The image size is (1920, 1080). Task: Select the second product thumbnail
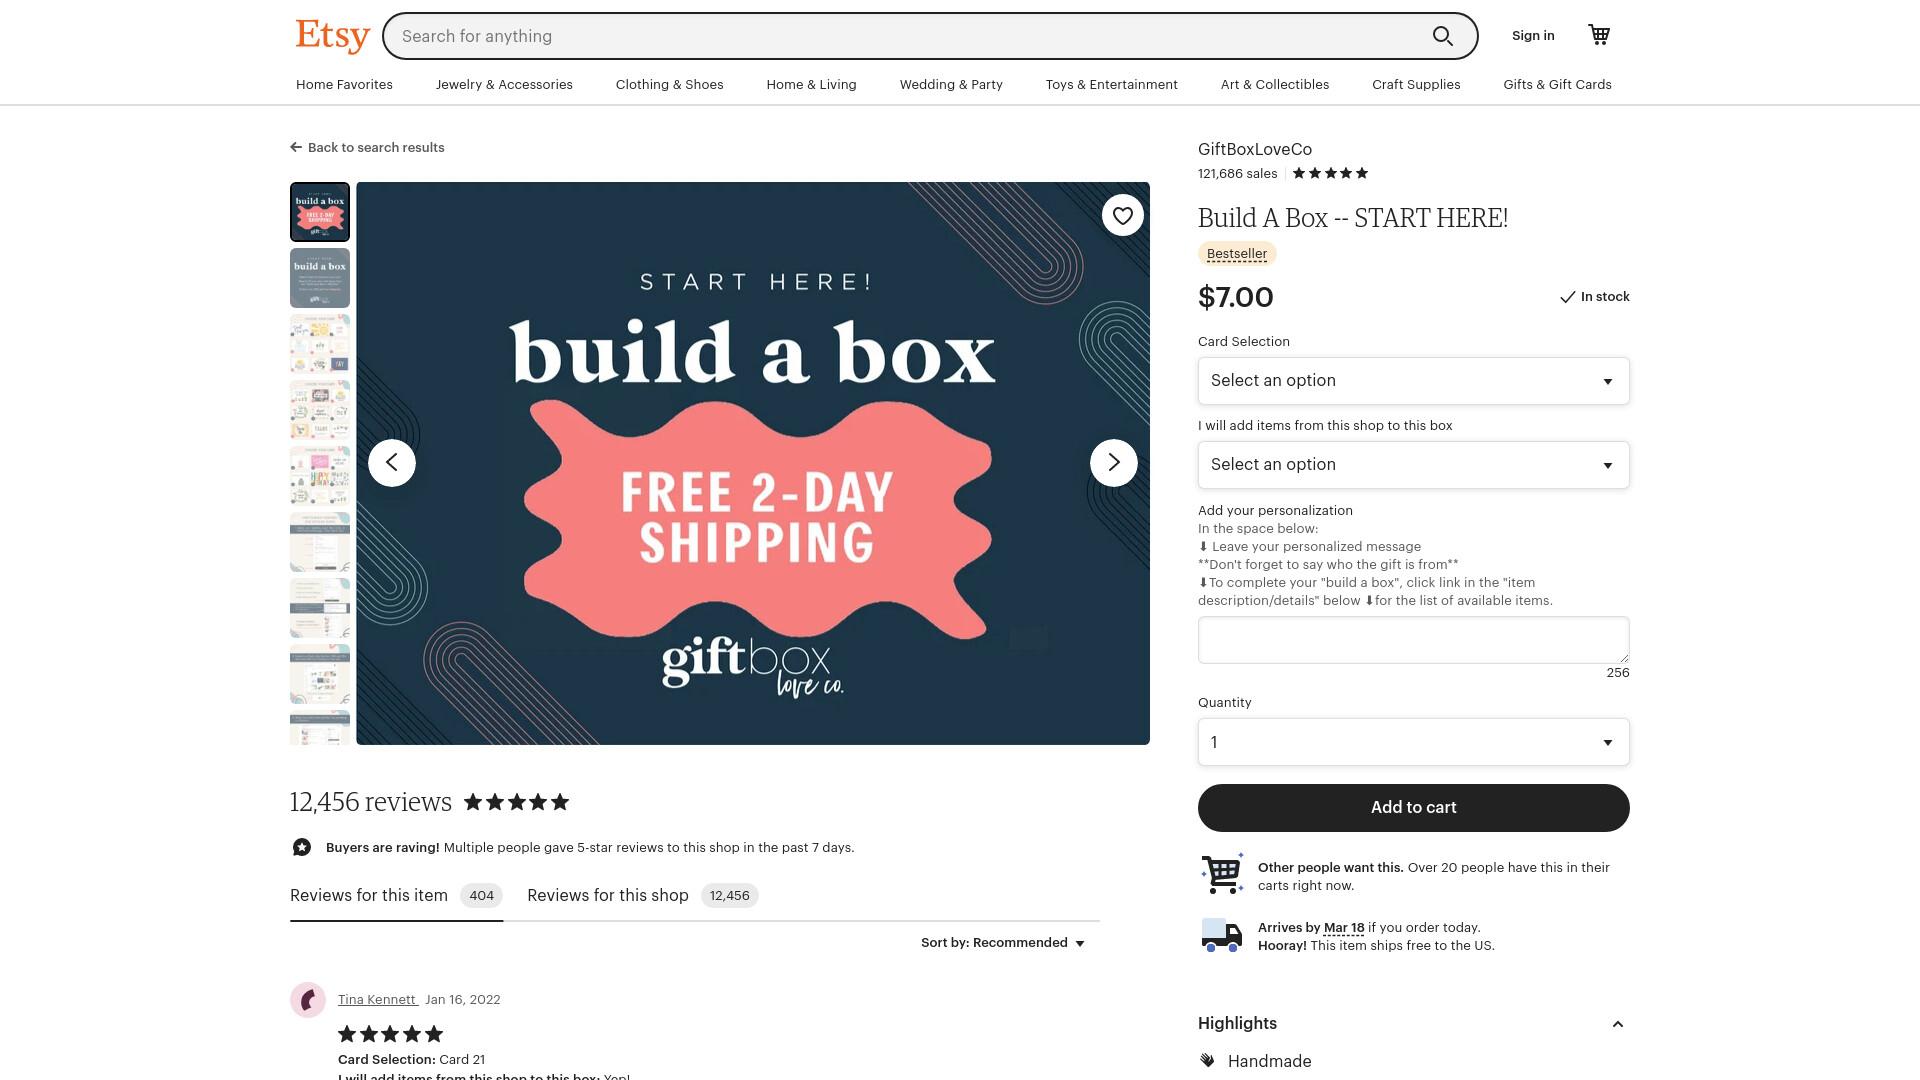tap(320, 278)
